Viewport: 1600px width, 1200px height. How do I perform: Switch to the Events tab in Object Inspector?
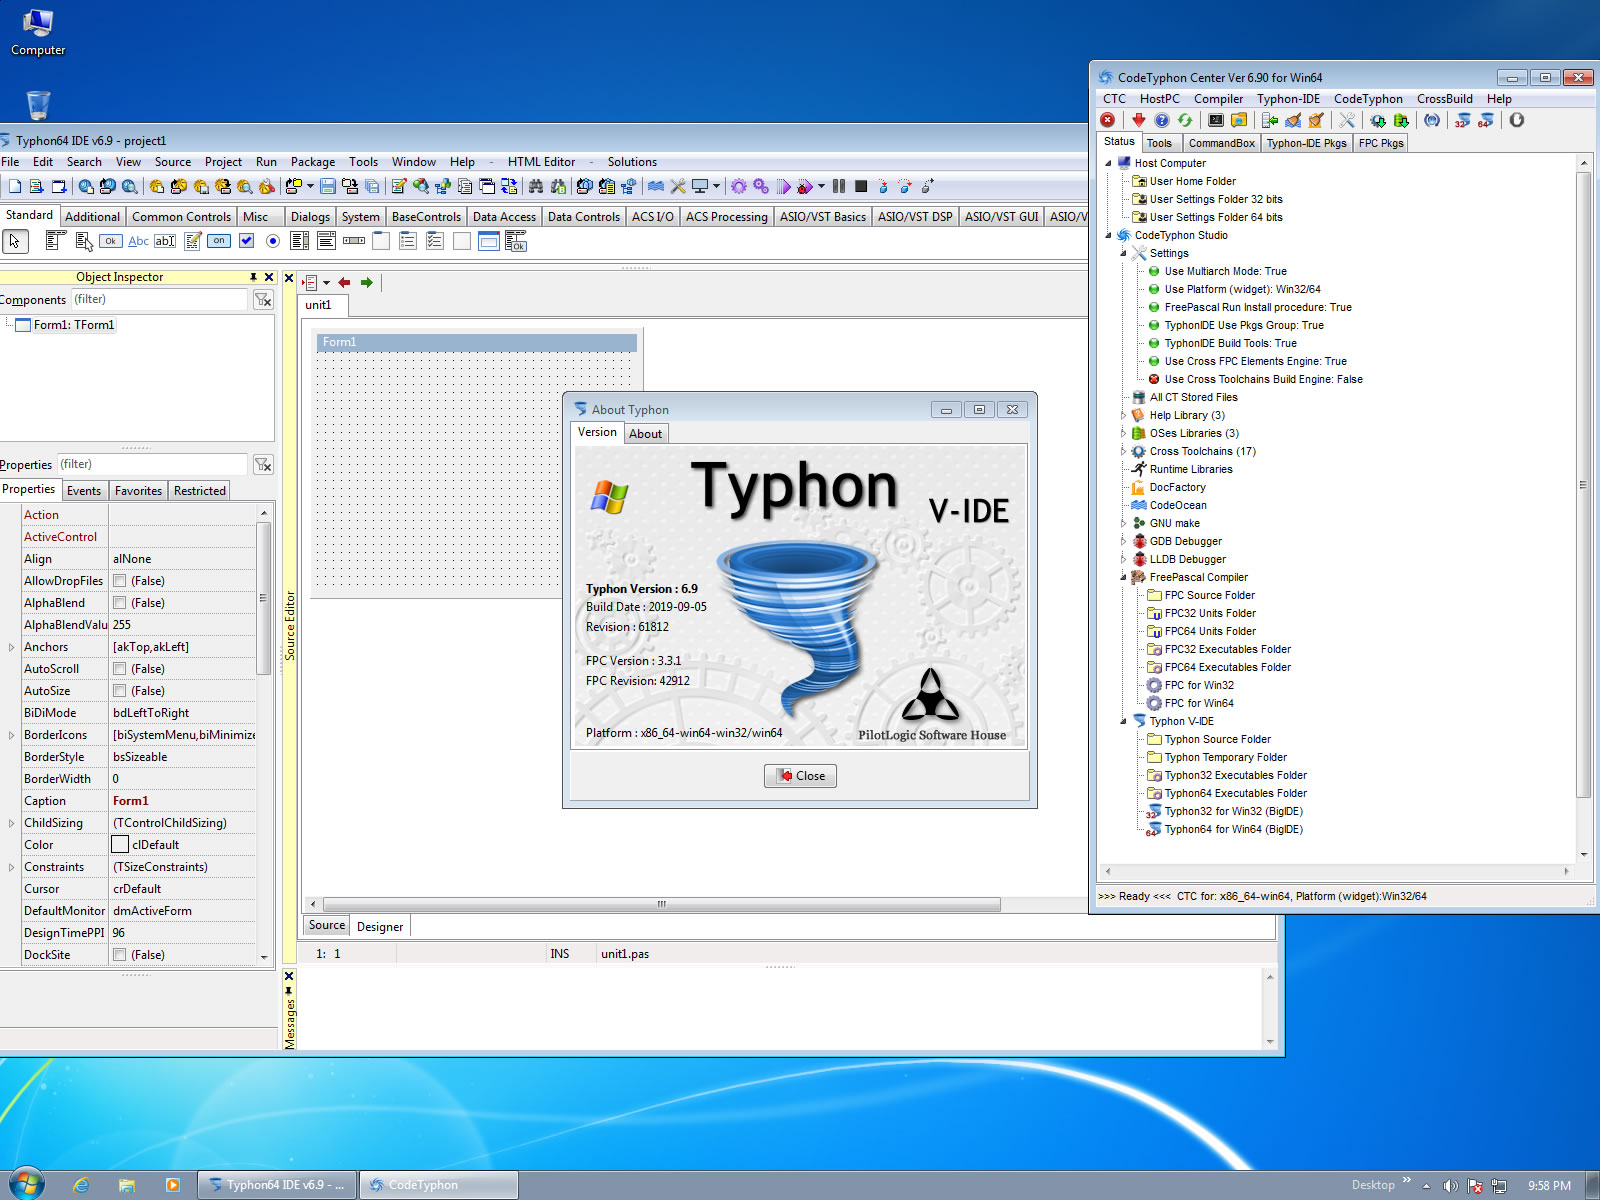[x=84, y=491]
